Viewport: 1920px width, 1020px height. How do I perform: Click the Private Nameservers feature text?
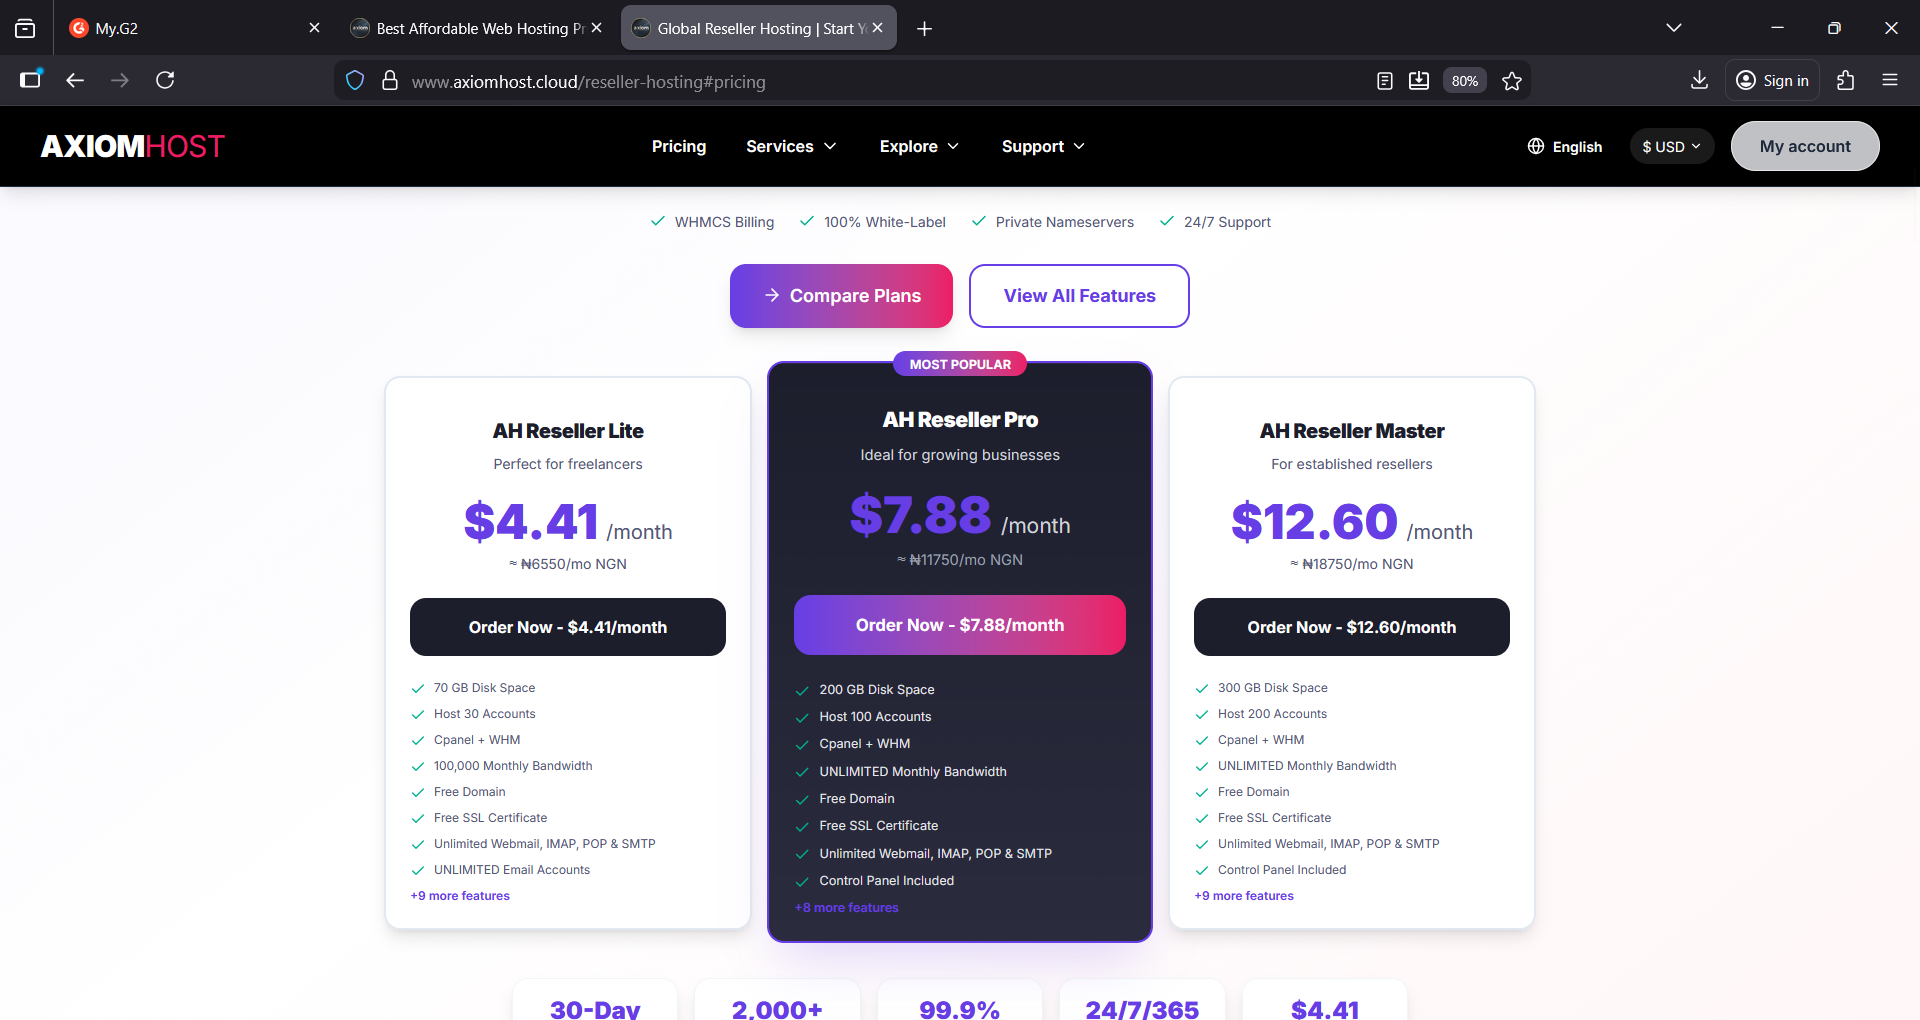pos(1065,222)
